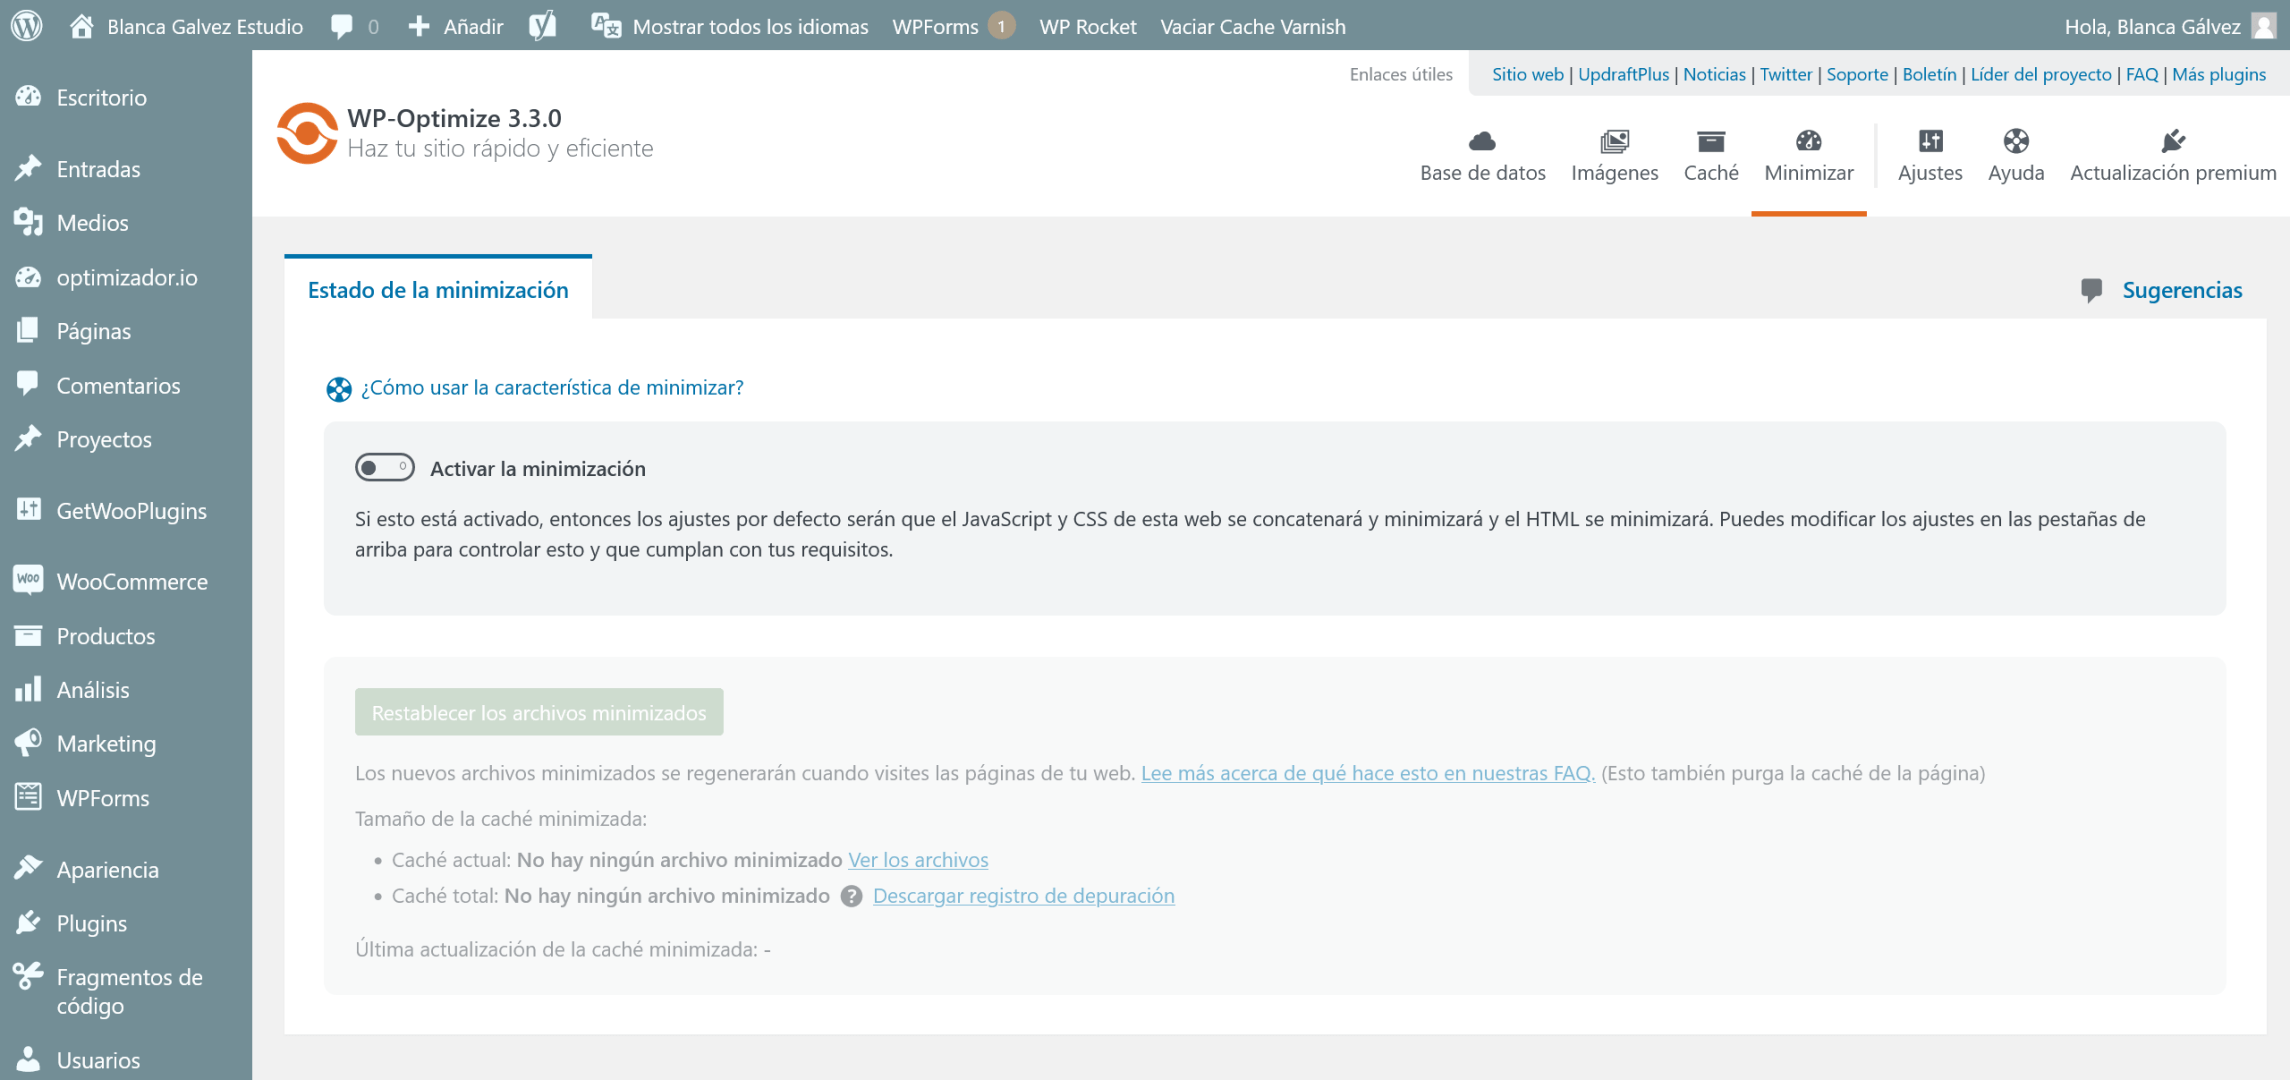The width and height of the screenshot is (2290, 1080).
Task: Open WP Rocket in admin bar
Action: [1088, 27]
